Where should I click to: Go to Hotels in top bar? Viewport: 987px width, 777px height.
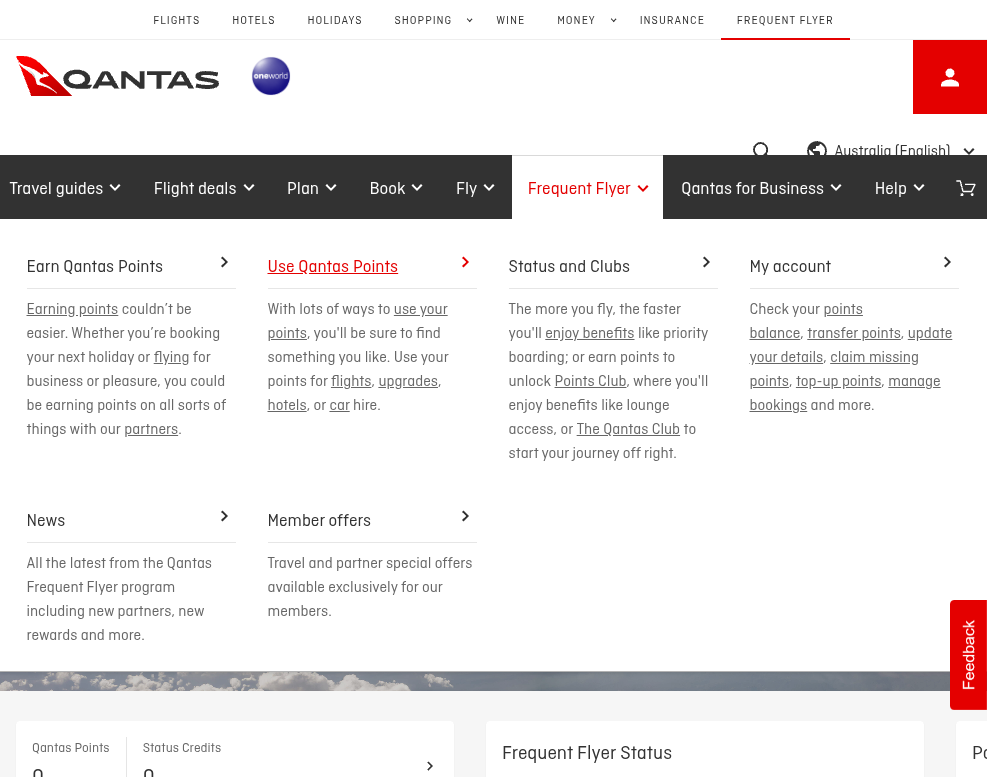254,20
